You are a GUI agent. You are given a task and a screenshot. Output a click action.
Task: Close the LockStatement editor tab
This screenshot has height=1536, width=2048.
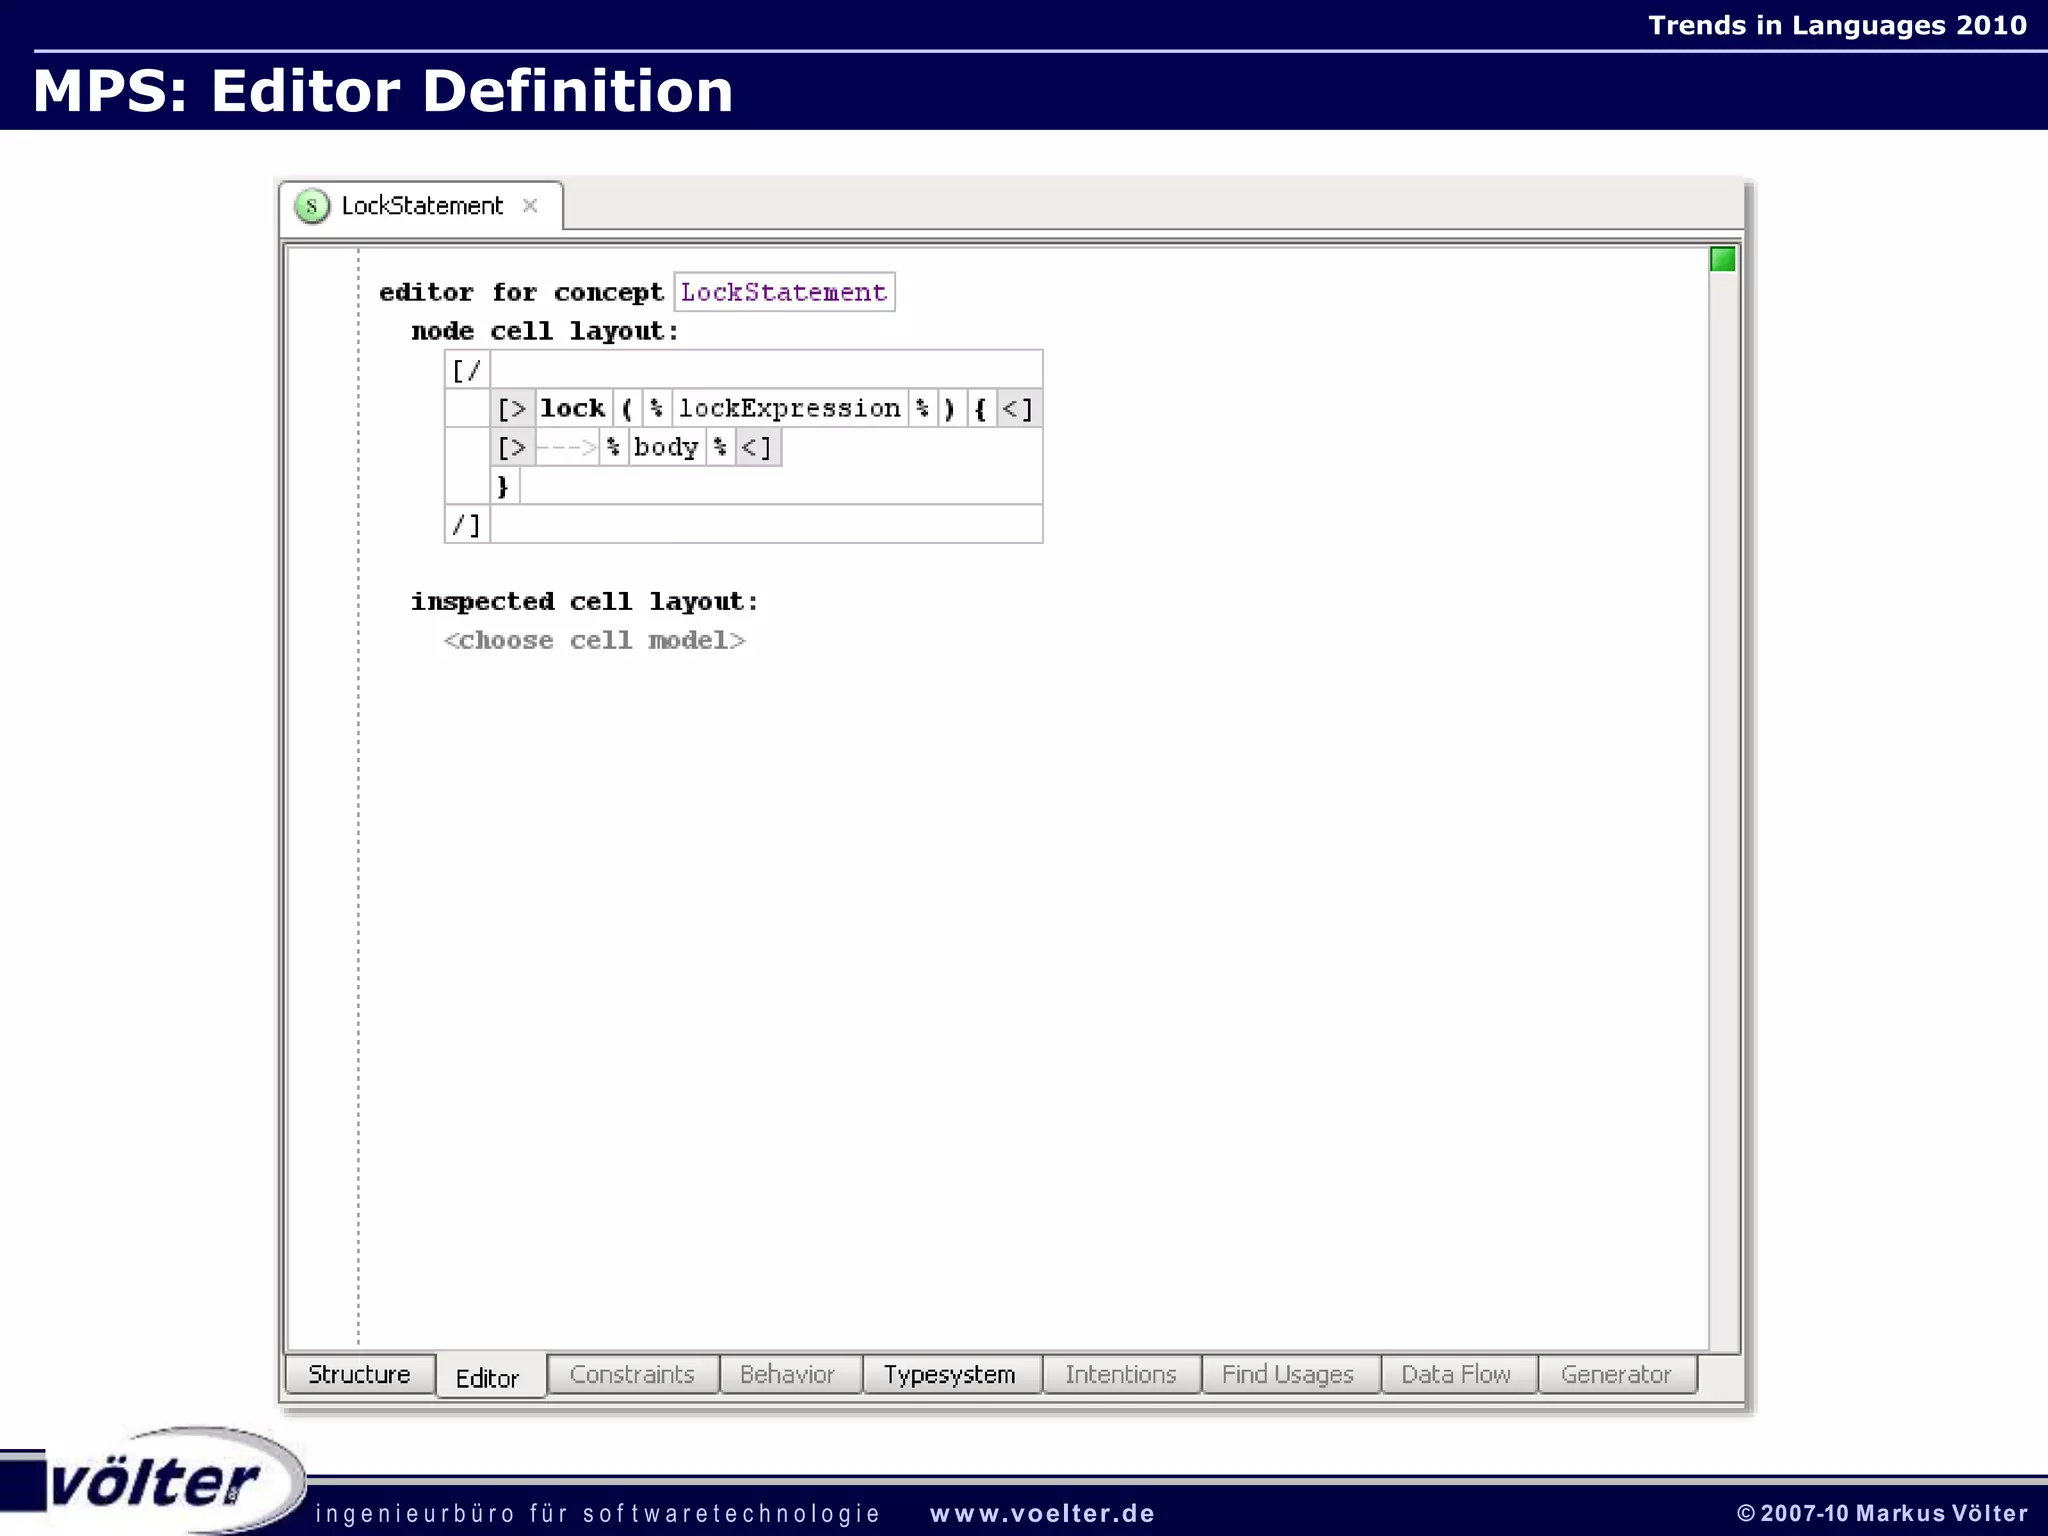point(530,206)
